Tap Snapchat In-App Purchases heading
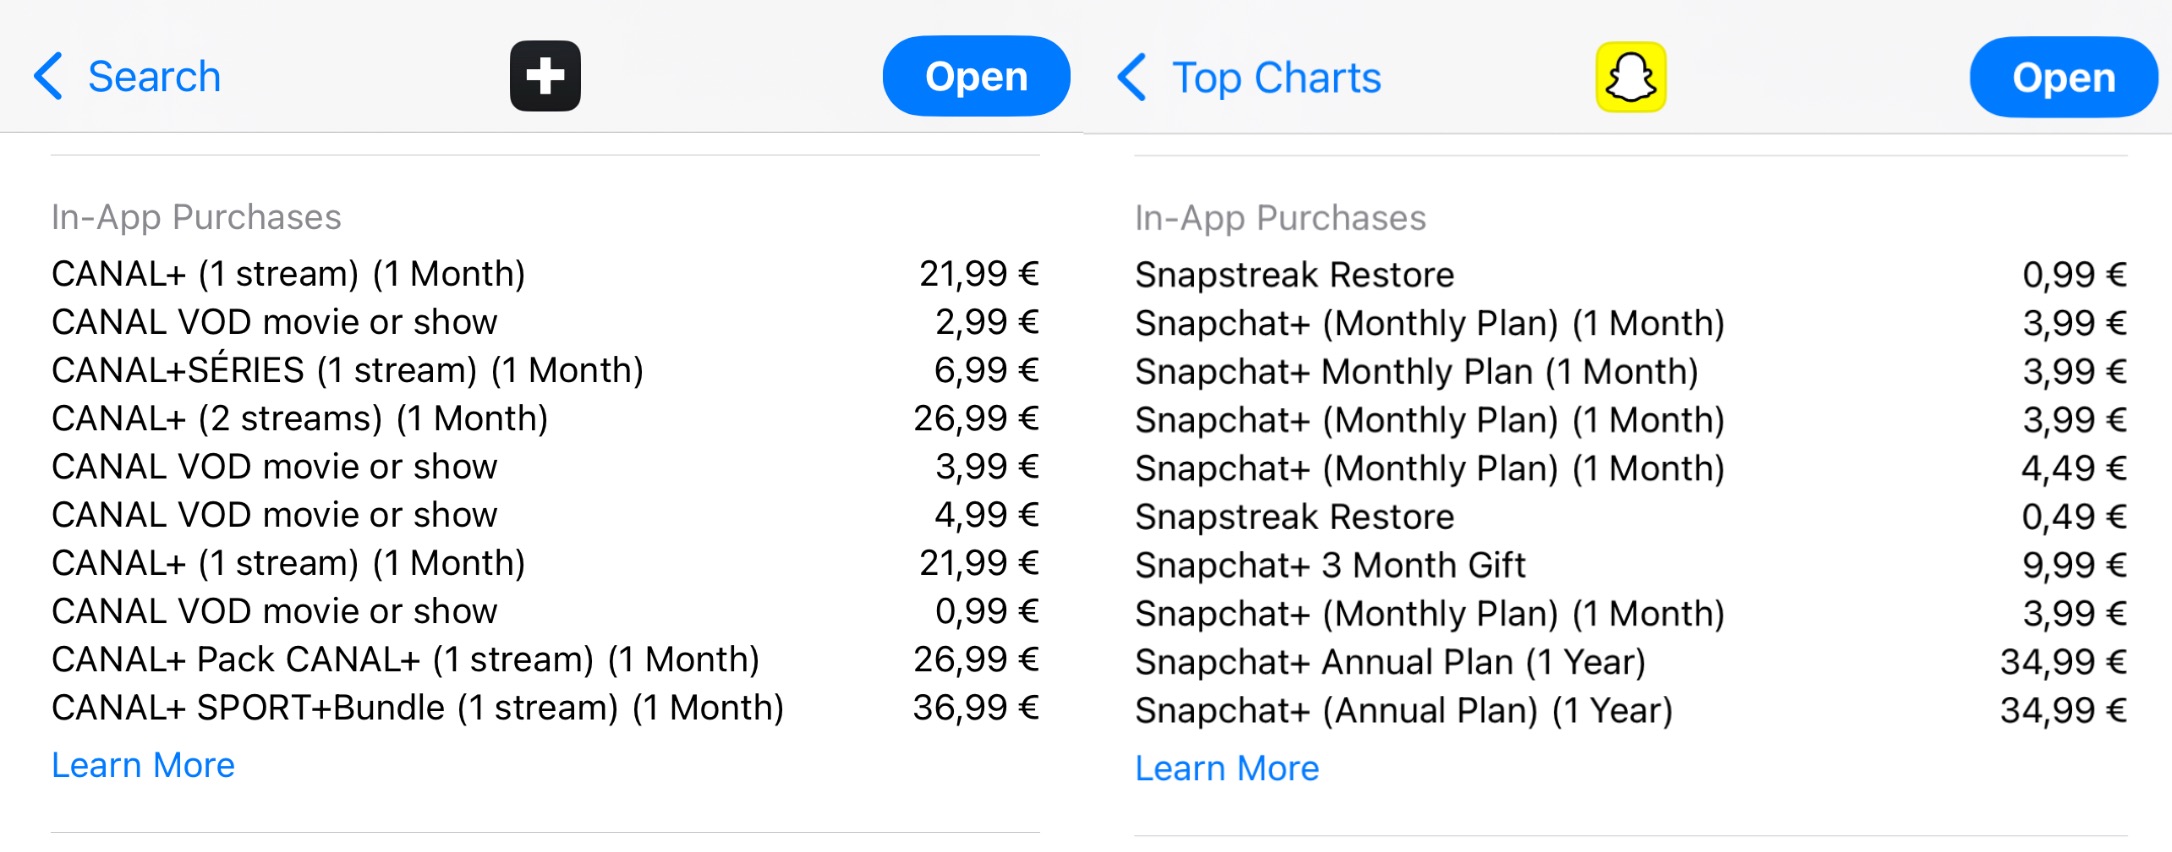 (x=1280, y=218)
